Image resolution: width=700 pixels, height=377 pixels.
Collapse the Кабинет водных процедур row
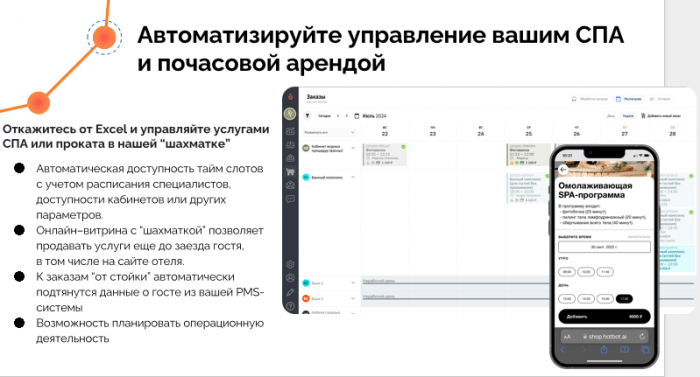353,148
